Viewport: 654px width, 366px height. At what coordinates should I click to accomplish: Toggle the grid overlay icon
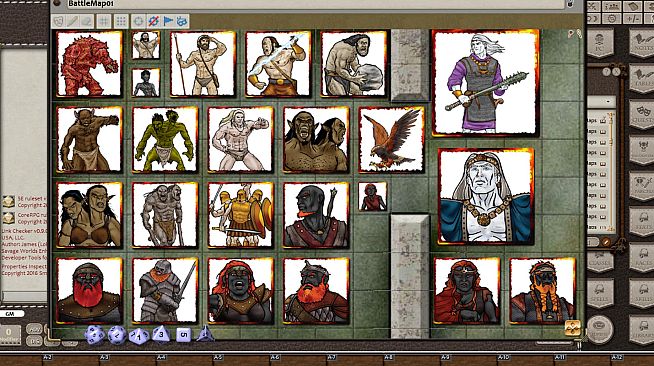[x=104, y=21]
